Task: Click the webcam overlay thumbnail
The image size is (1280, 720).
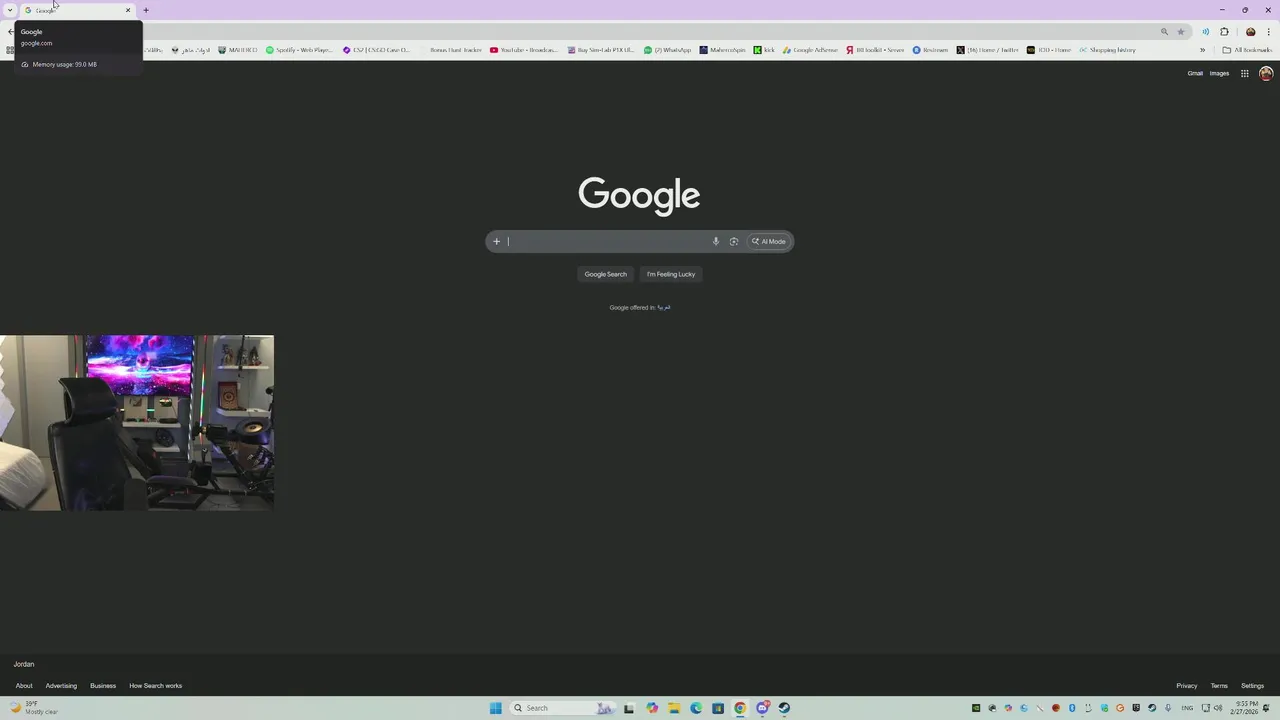Action: tap(137, 423)
